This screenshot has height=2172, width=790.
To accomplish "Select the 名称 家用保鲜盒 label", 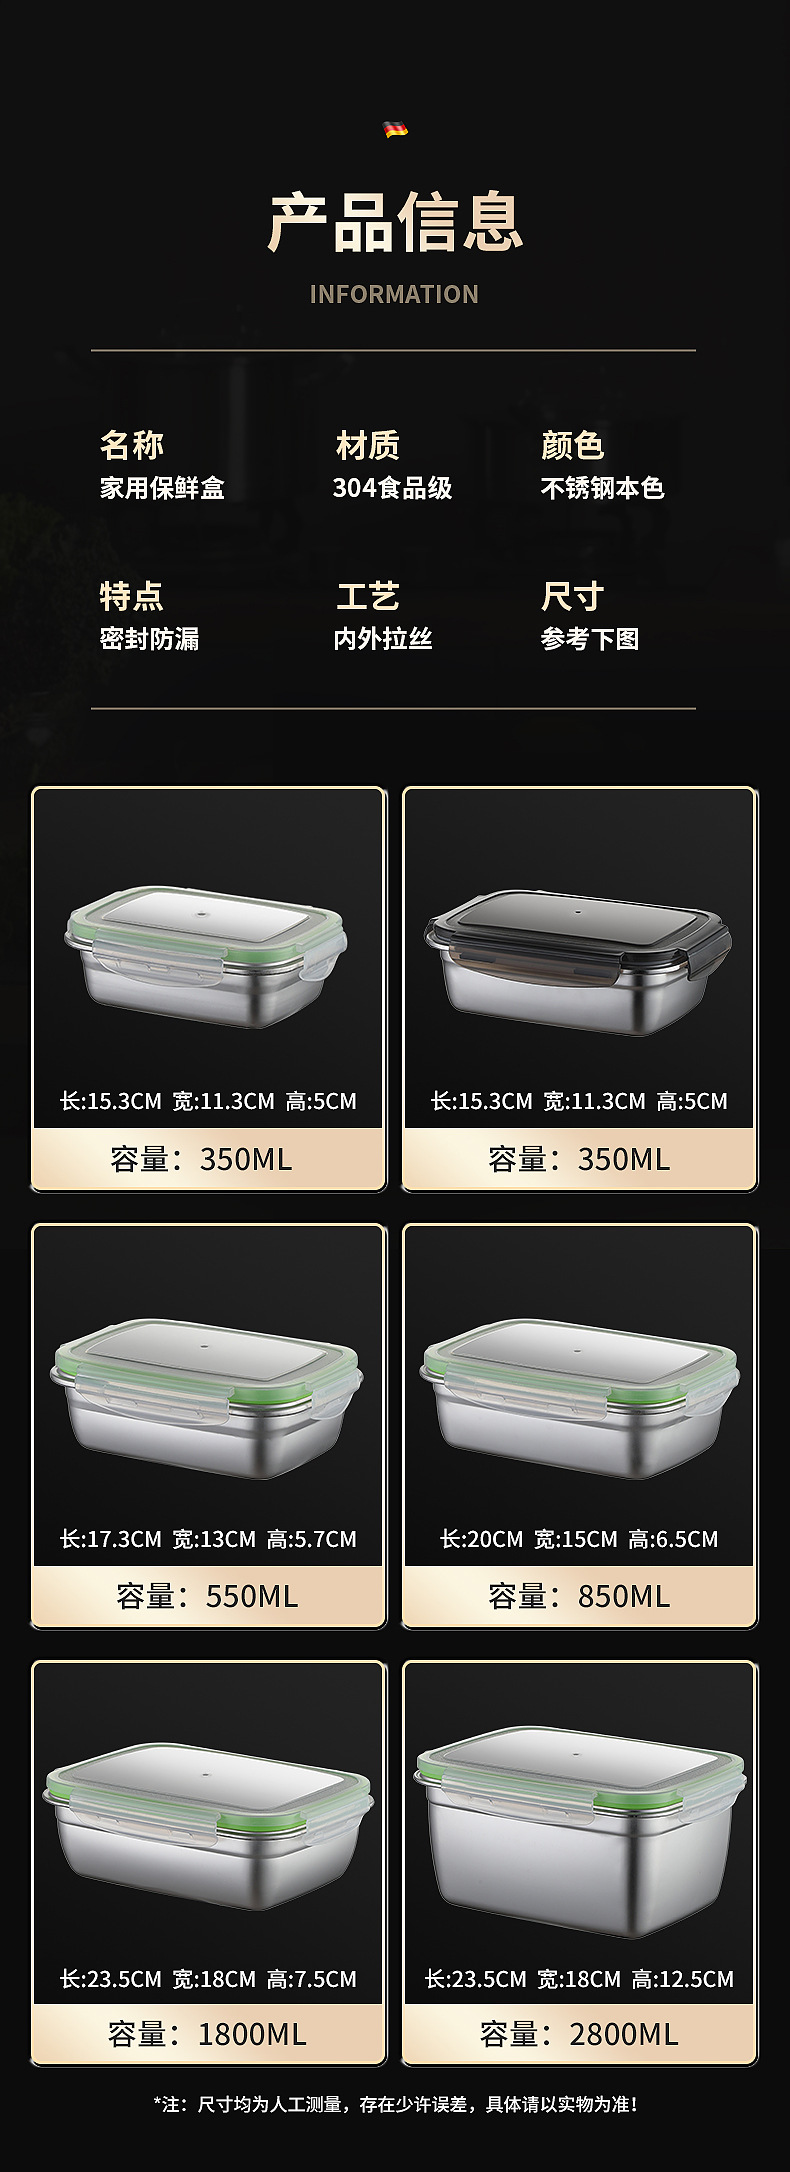I will (162, 465).
